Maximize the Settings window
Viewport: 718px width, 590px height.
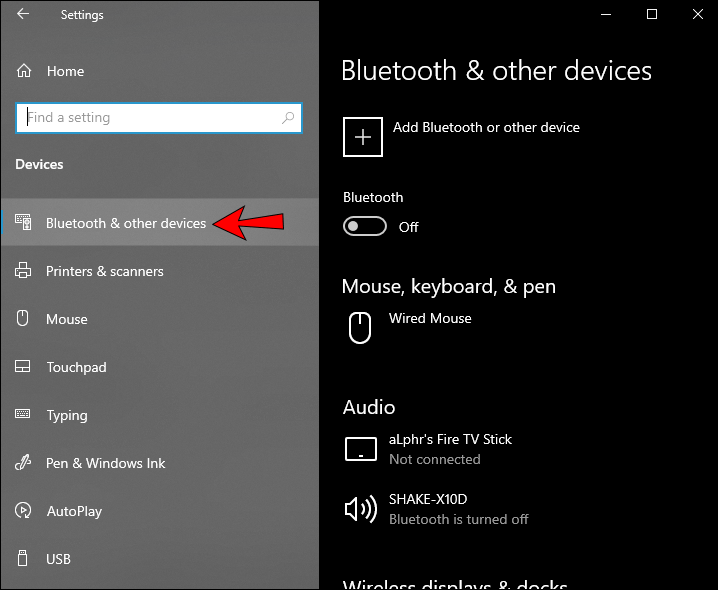[652, 15]
